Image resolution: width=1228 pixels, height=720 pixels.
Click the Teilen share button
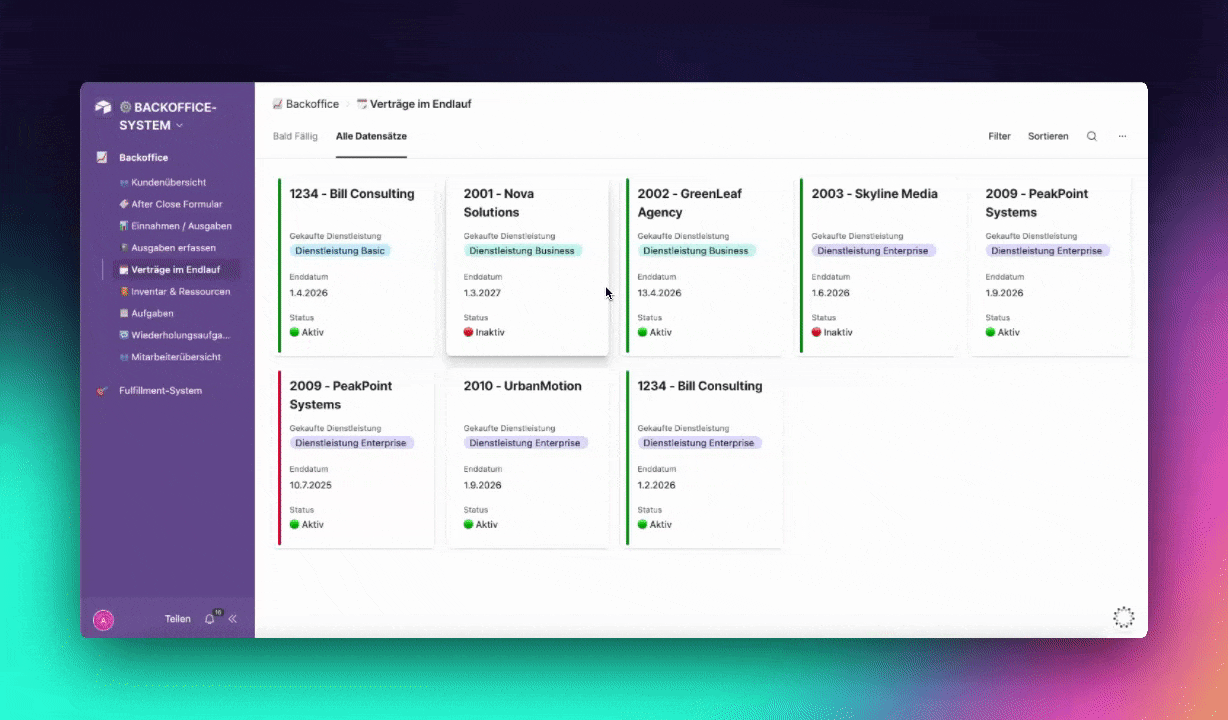(178, 619)
